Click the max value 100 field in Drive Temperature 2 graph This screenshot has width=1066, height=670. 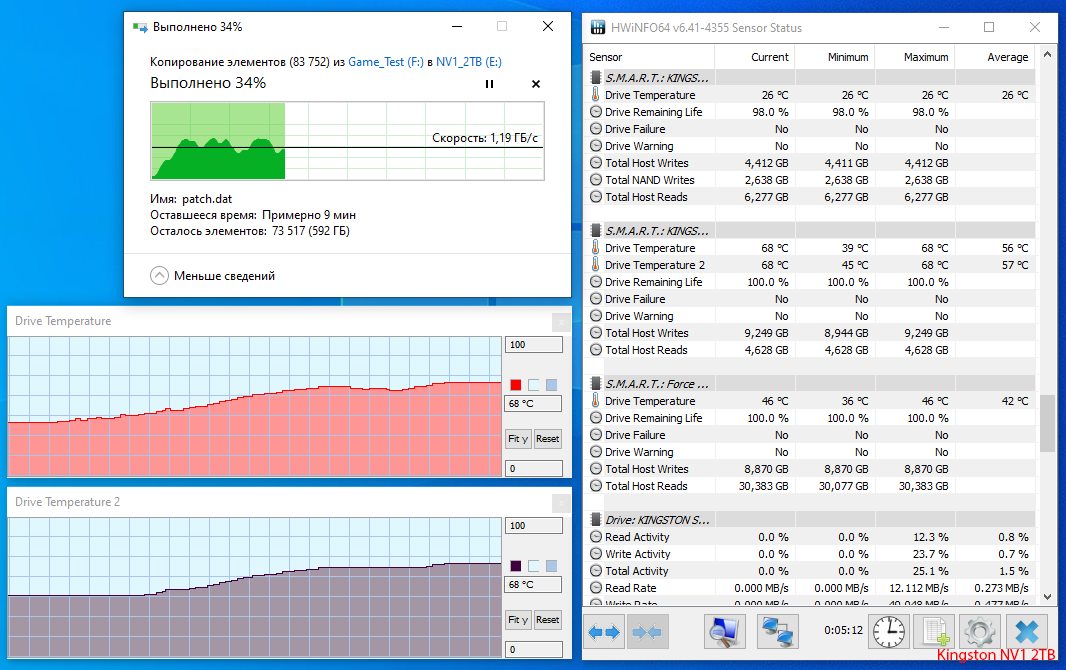(x=534, y=525)
